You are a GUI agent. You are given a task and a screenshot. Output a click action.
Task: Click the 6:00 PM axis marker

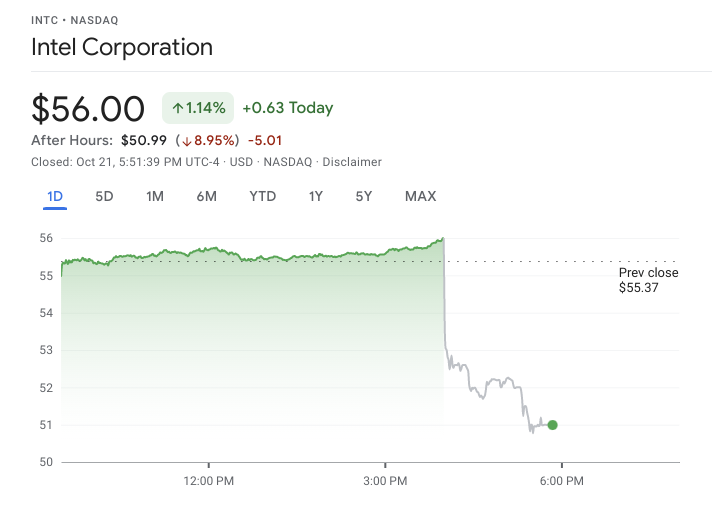coord(562,481)
